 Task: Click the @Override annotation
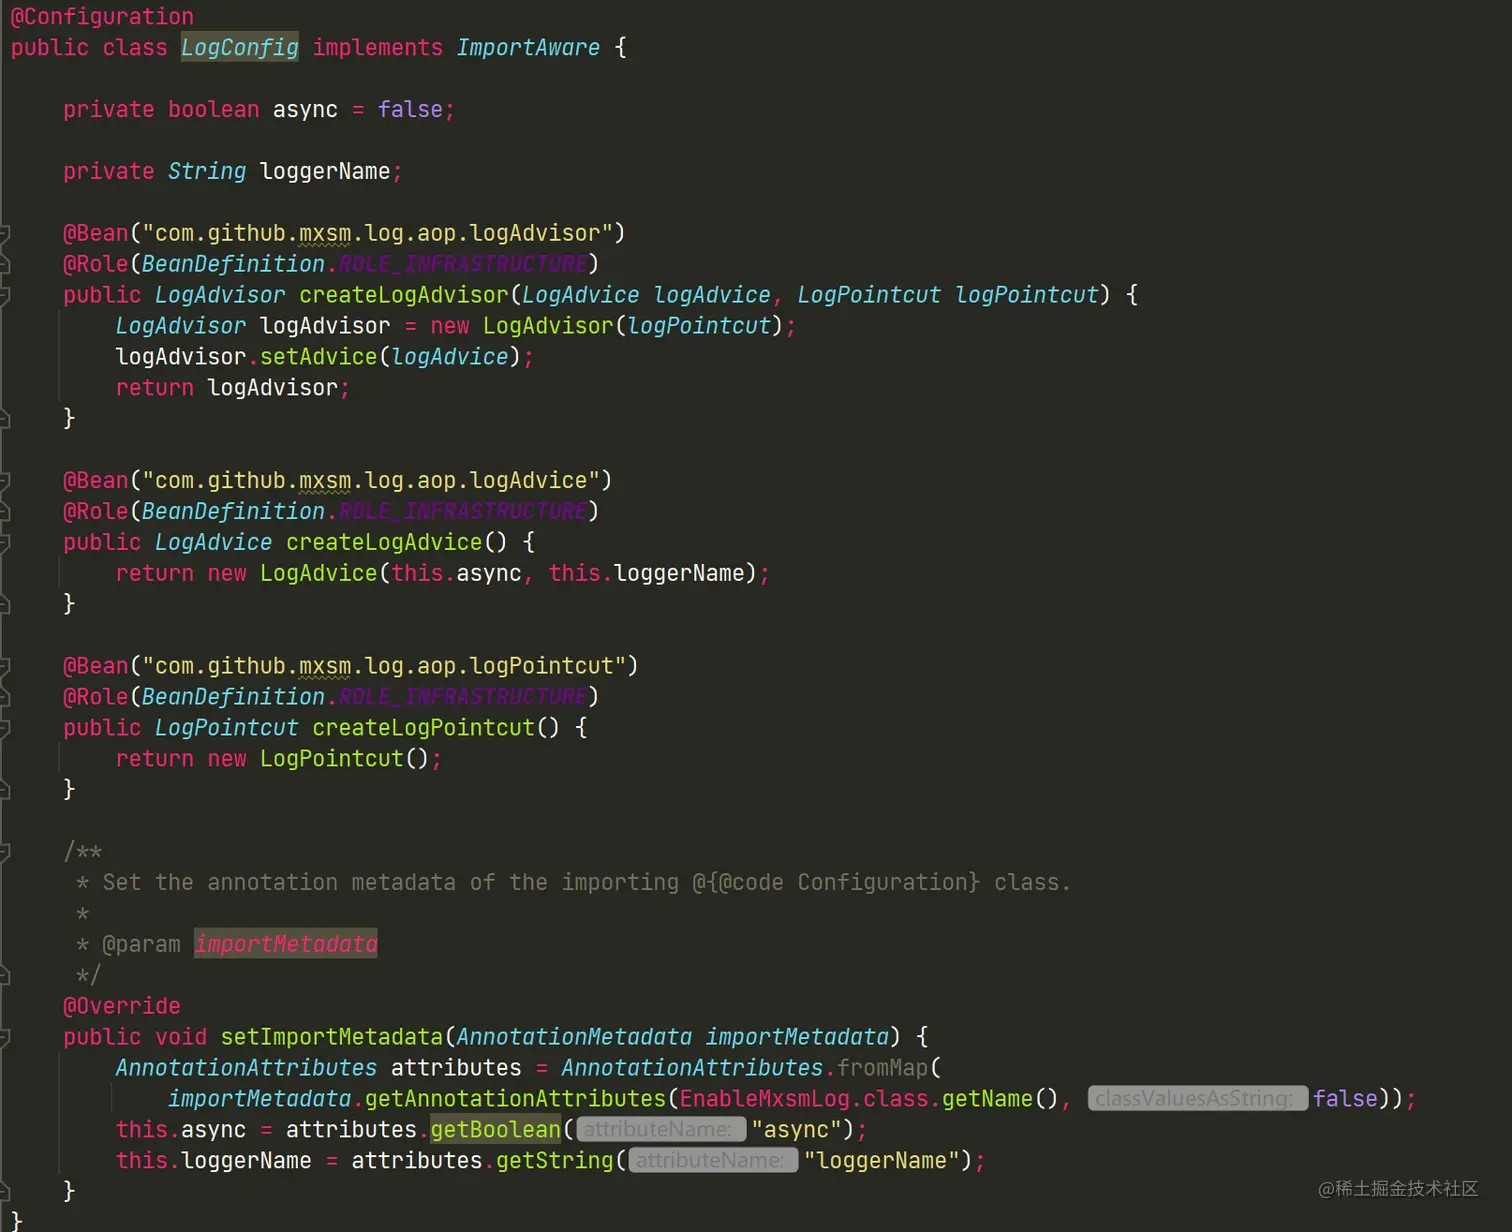(122, 1007)
